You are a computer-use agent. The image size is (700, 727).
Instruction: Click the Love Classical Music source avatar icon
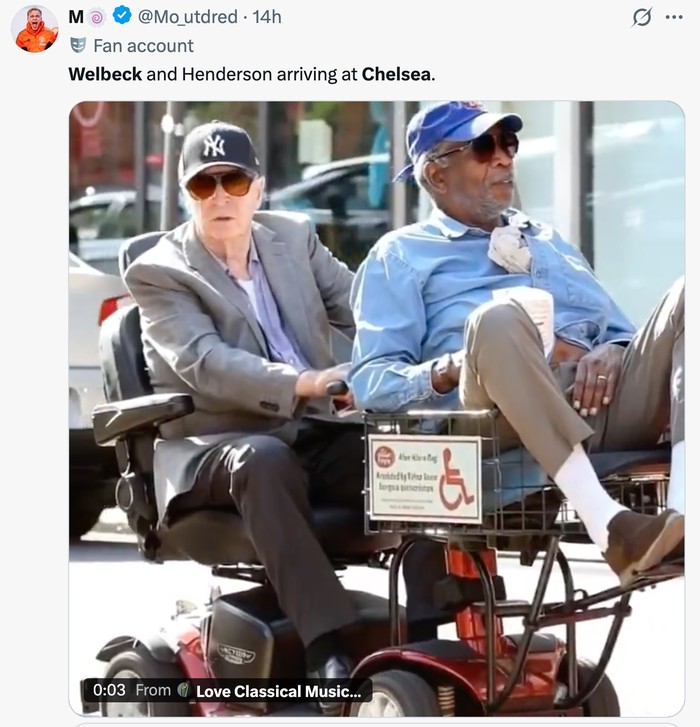[184, 690]
